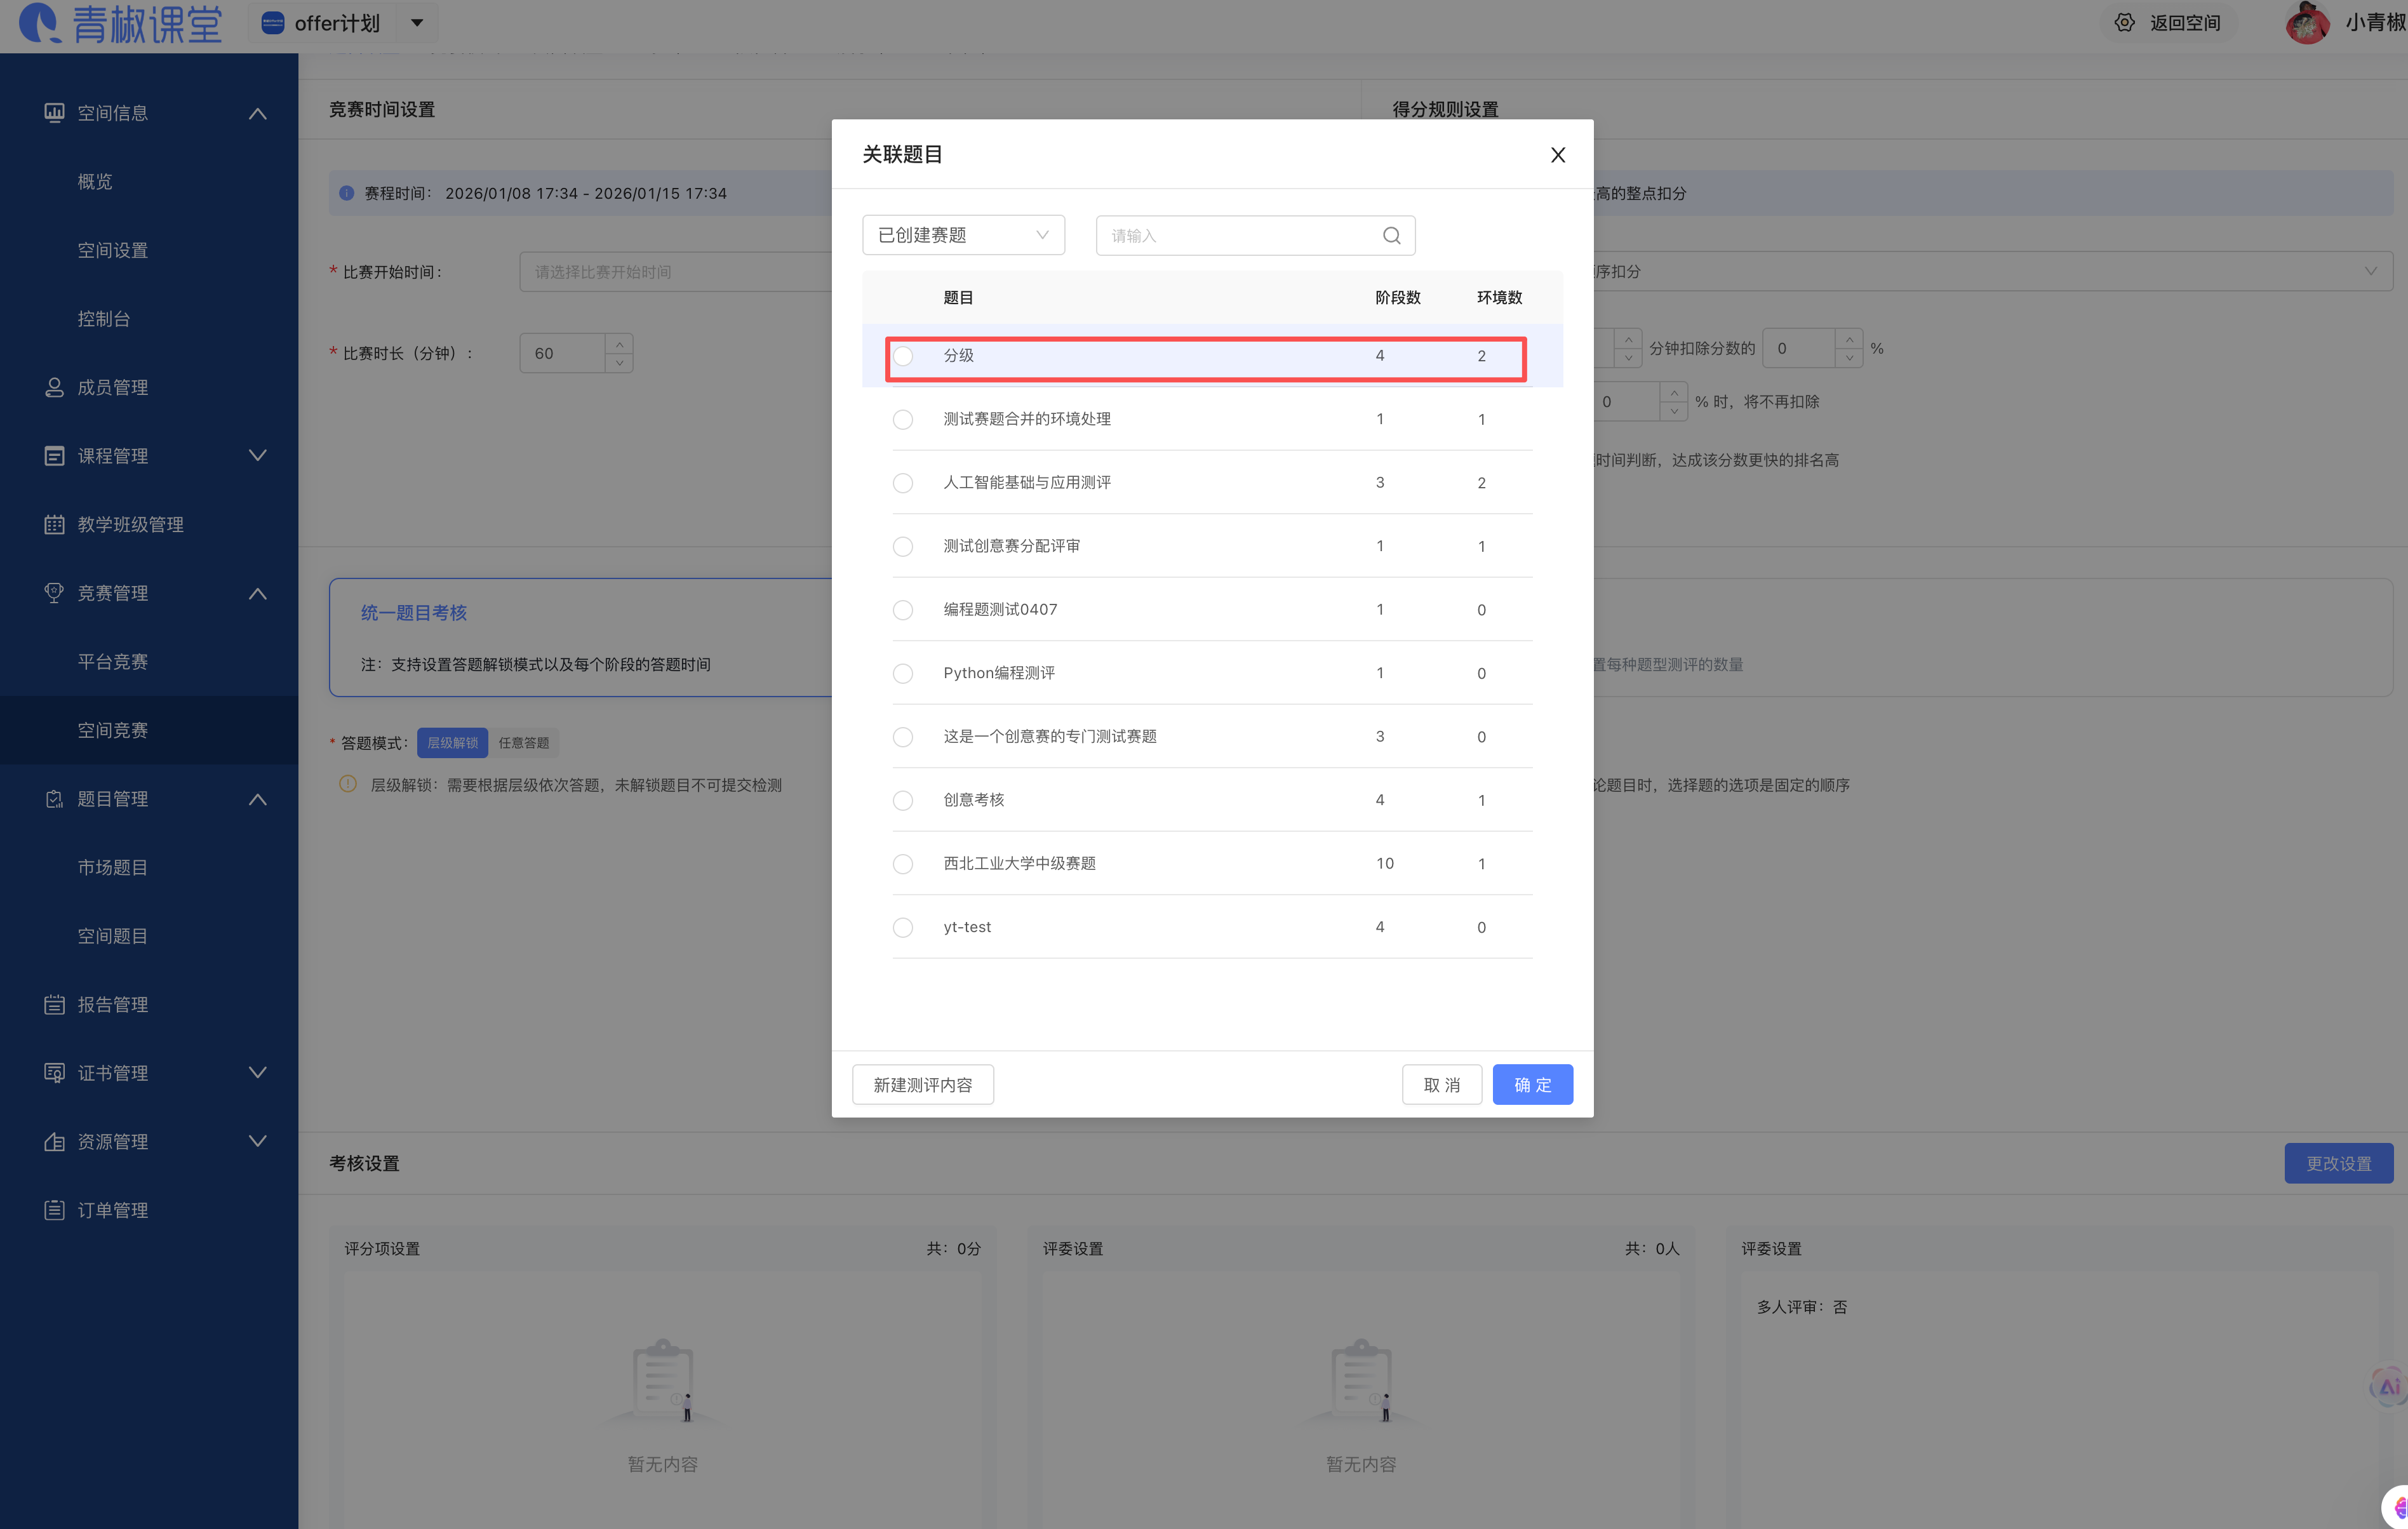The width and height of the screenshot is (2408, 1529).
Task: Go to 平台竞赛 sidebar item
Action: [113, 662]
